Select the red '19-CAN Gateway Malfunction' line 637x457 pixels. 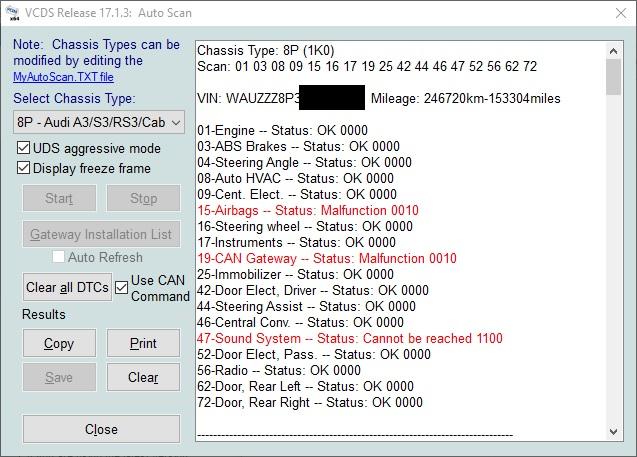pos(327,258)
